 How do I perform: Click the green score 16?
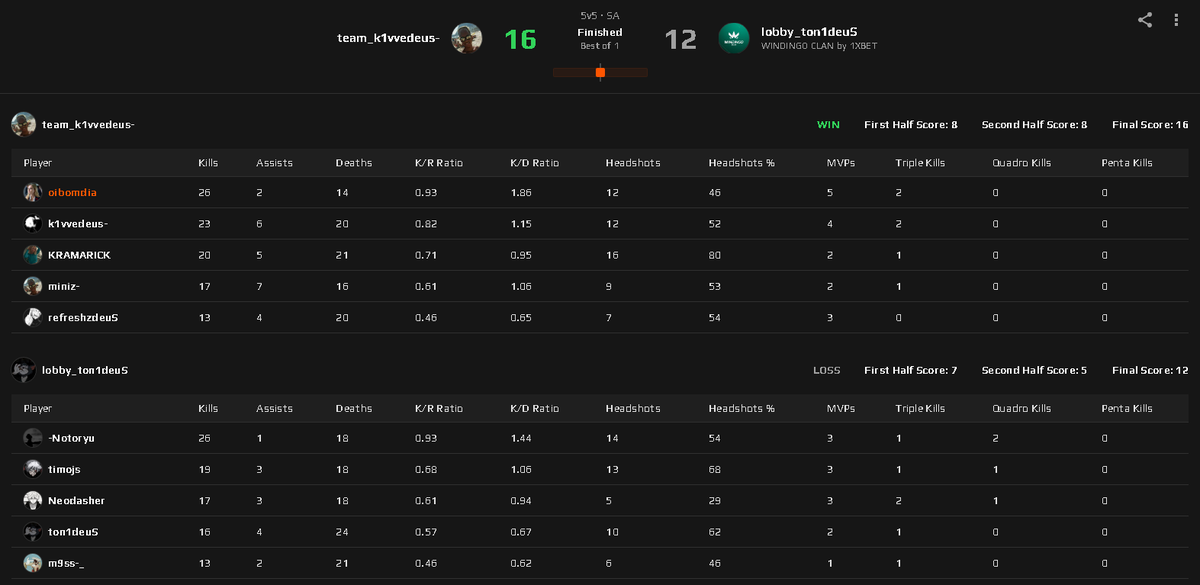(520, 39)
